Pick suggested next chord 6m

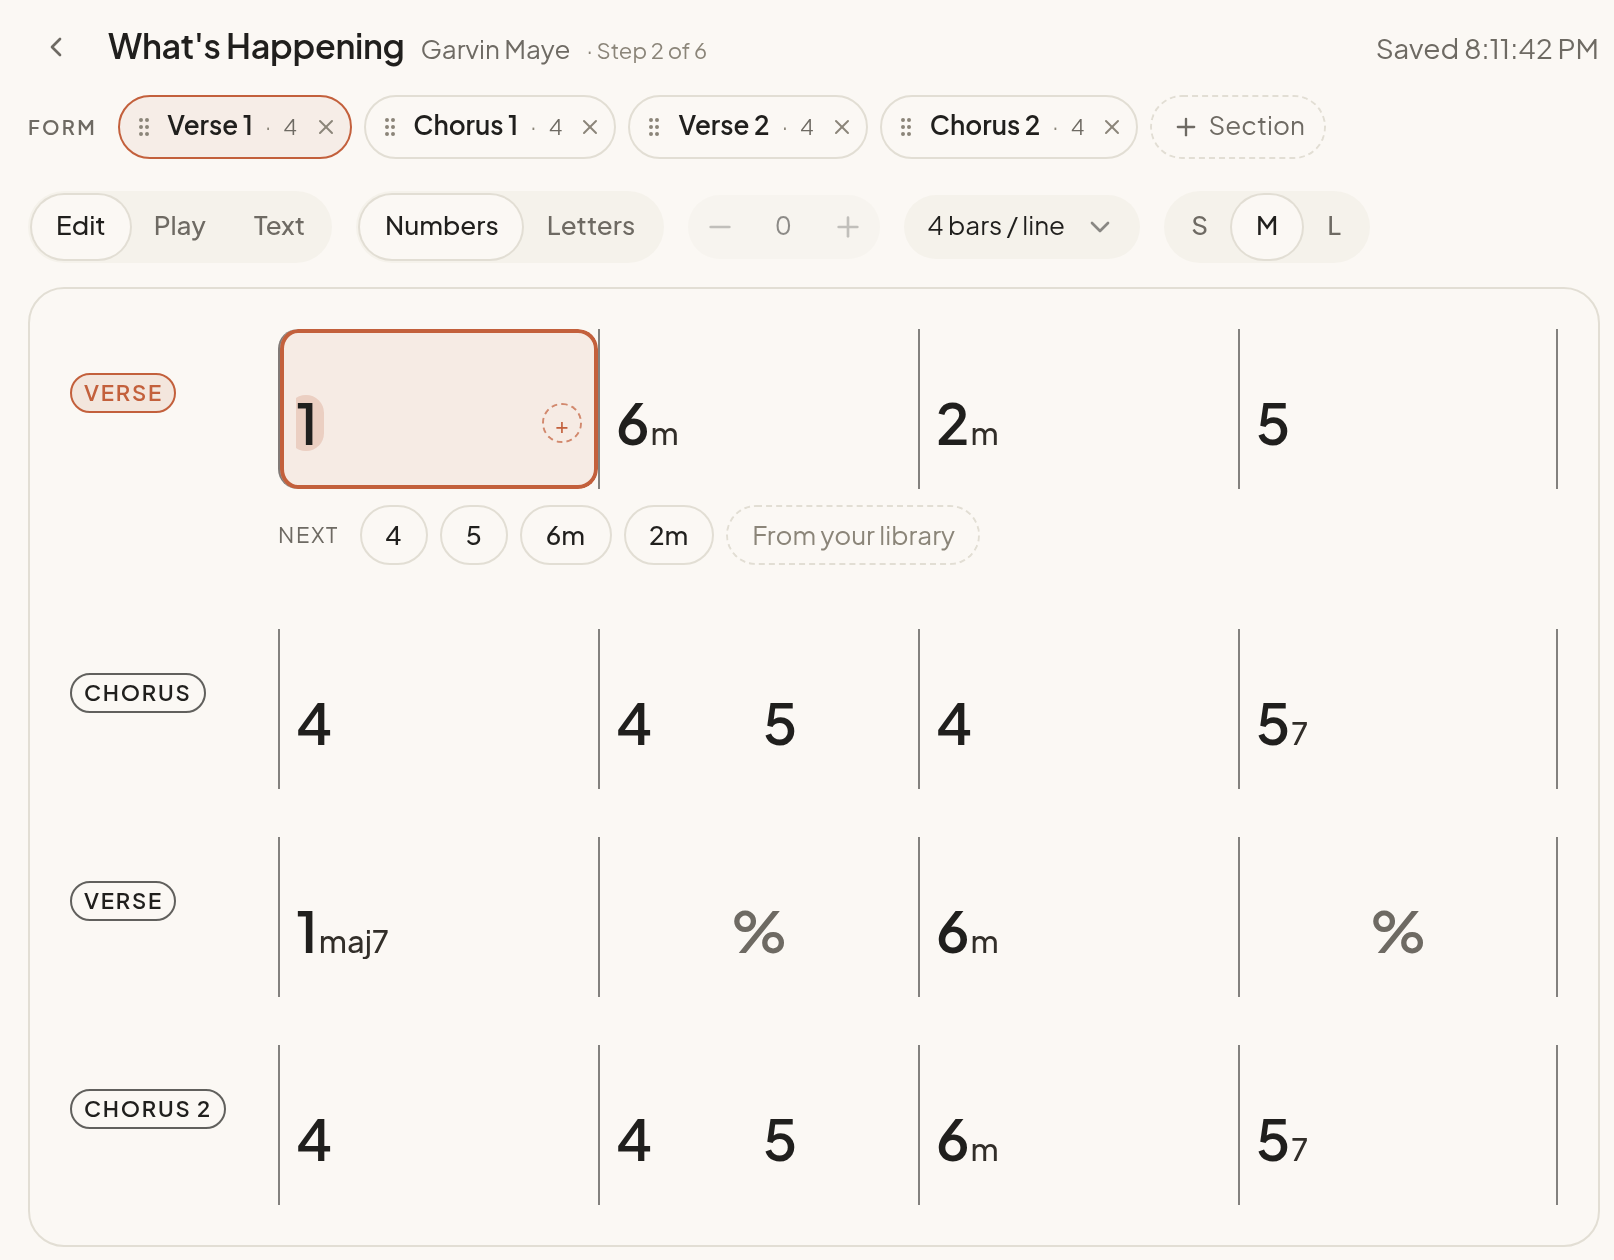click(x=566, y=536)
